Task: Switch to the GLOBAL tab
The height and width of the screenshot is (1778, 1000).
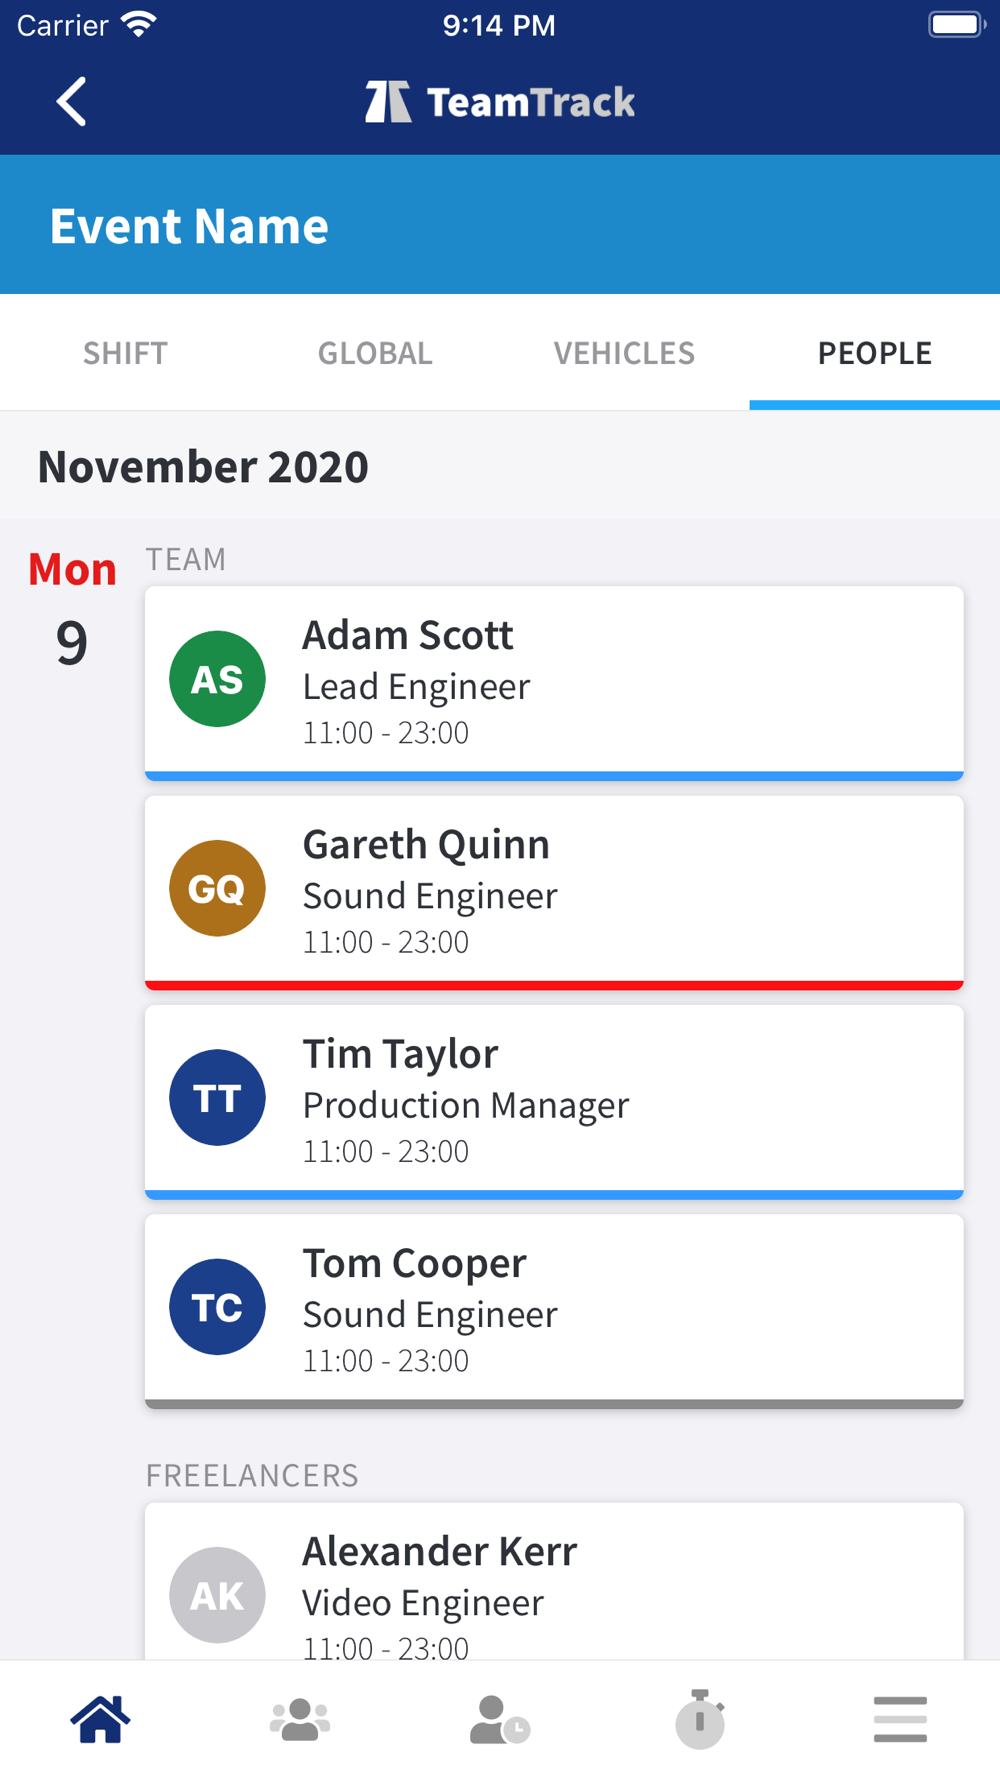Action: 375,353
